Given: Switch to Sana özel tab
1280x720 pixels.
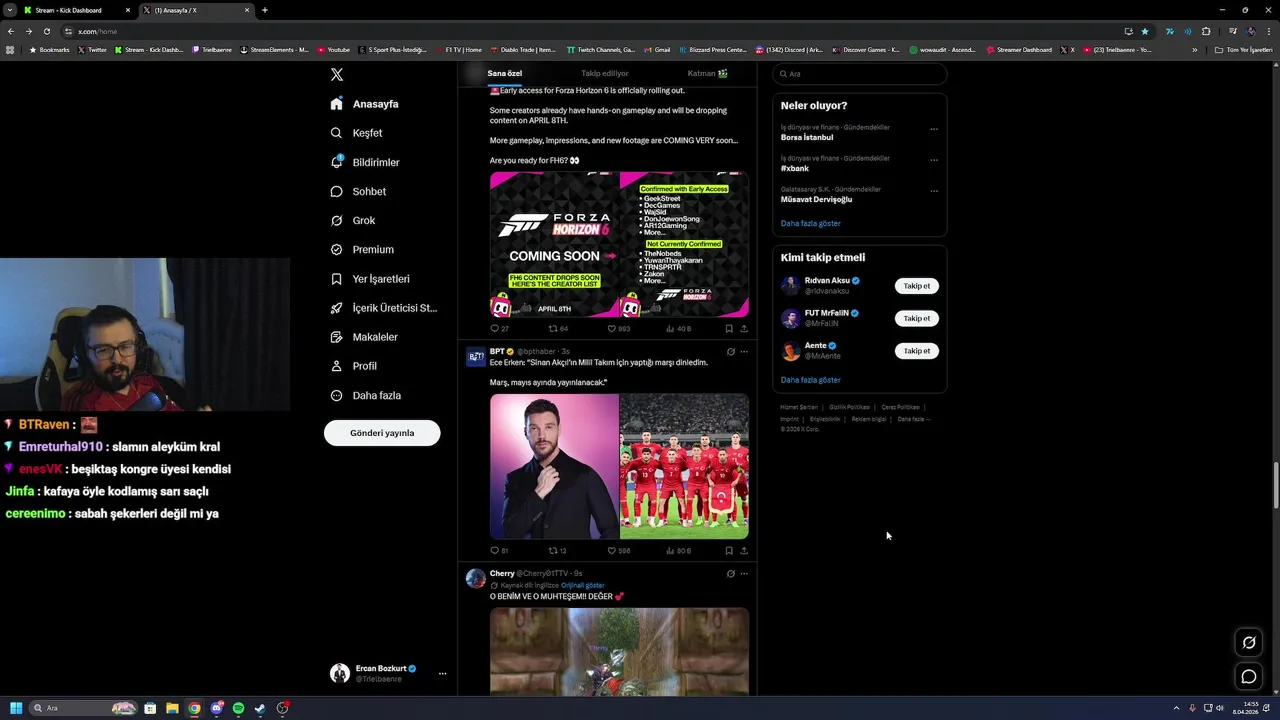Looking at the screenshot, I should coord(505,73).
